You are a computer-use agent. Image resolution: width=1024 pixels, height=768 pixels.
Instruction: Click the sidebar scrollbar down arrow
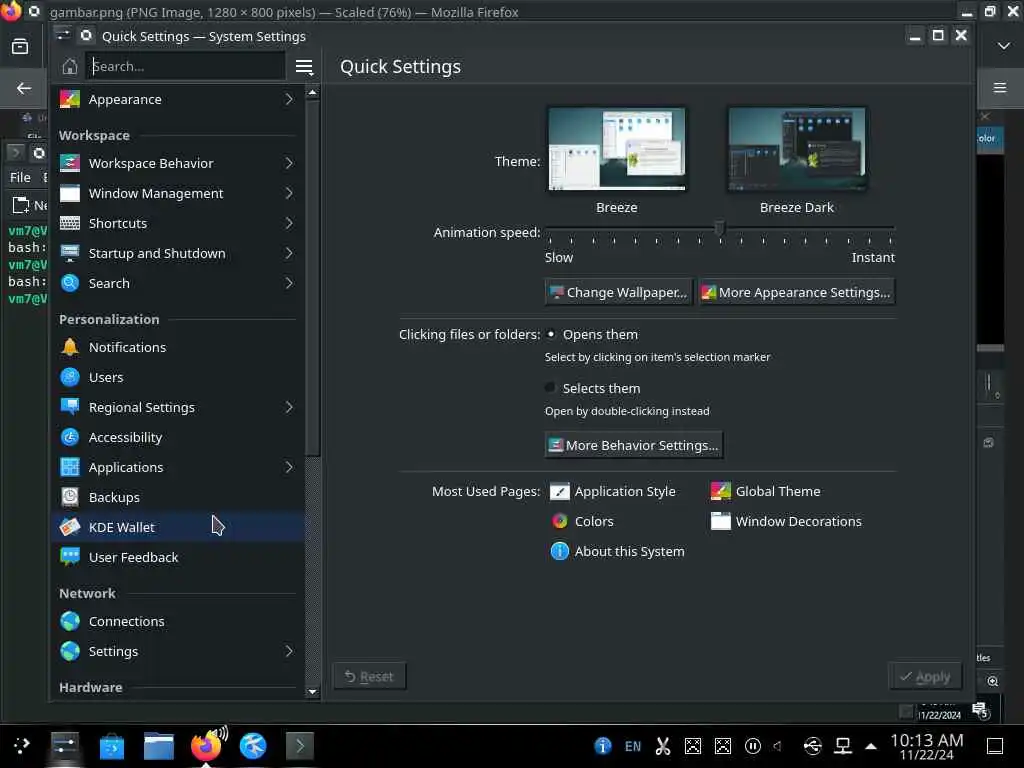312,692
